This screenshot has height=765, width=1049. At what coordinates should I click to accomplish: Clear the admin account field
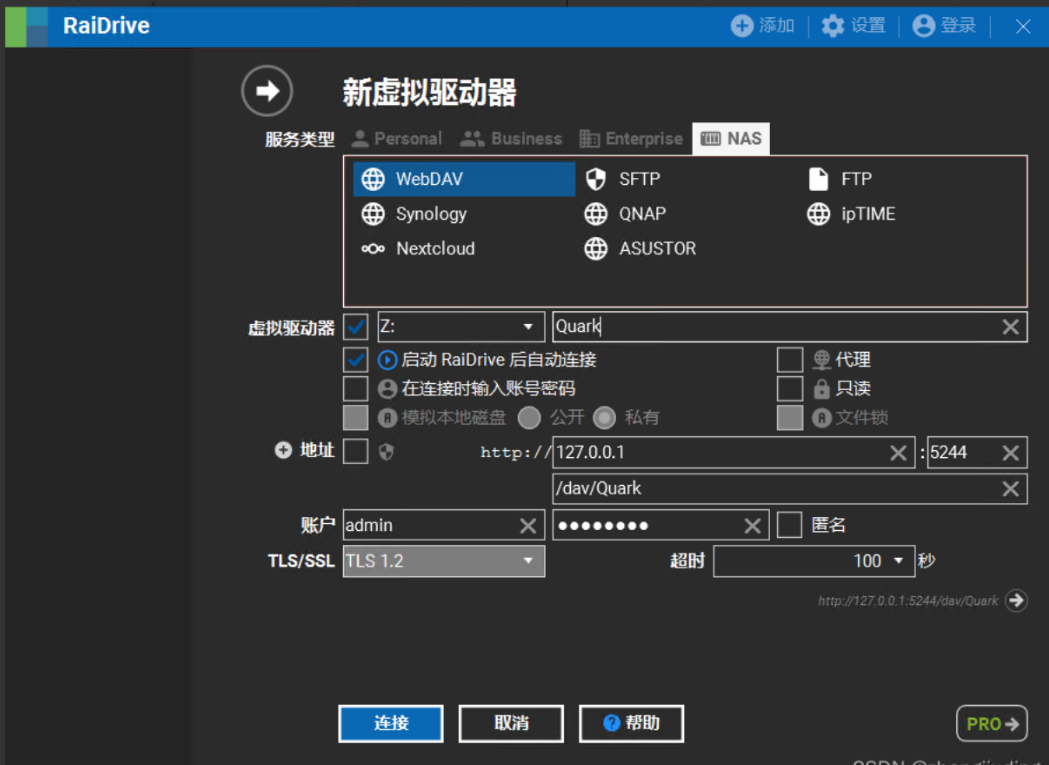pos(528,526)
